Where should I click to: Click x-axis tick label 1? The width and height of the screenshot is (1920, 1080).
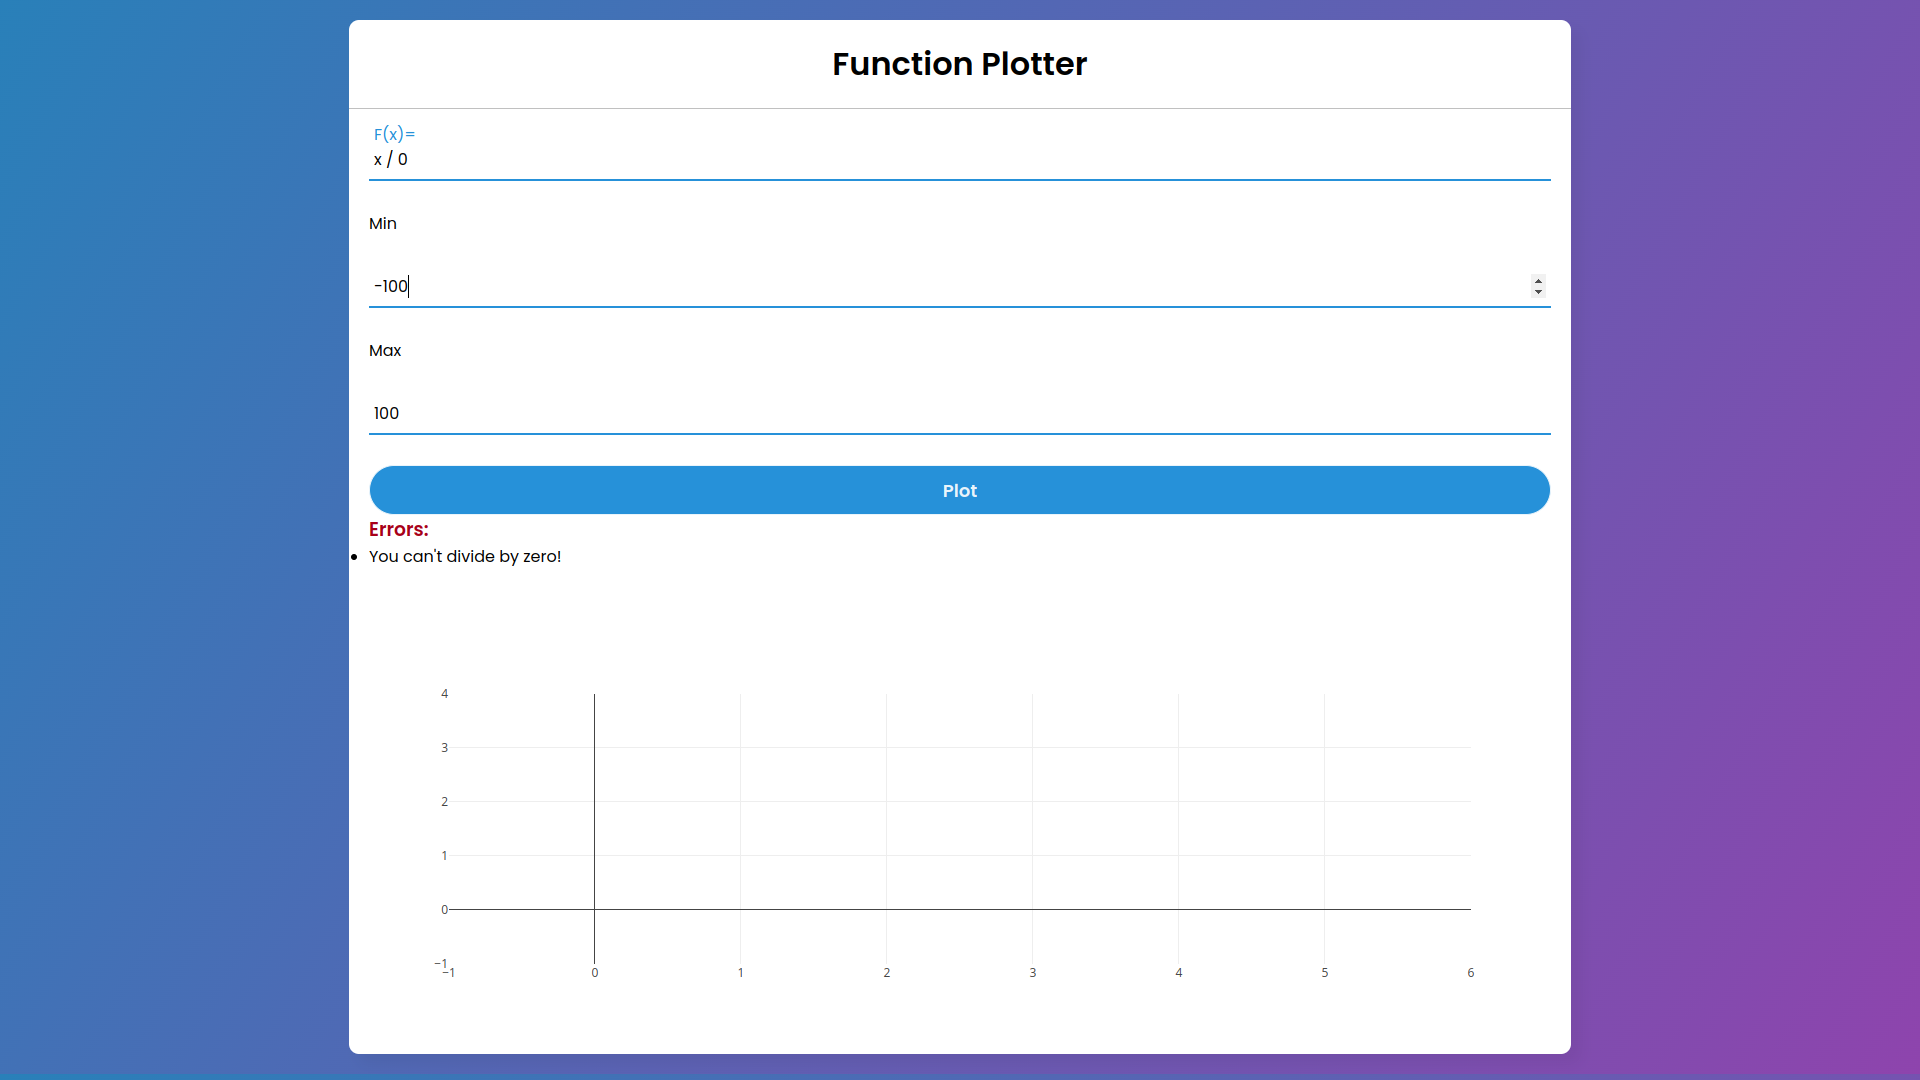click(740, 973)
